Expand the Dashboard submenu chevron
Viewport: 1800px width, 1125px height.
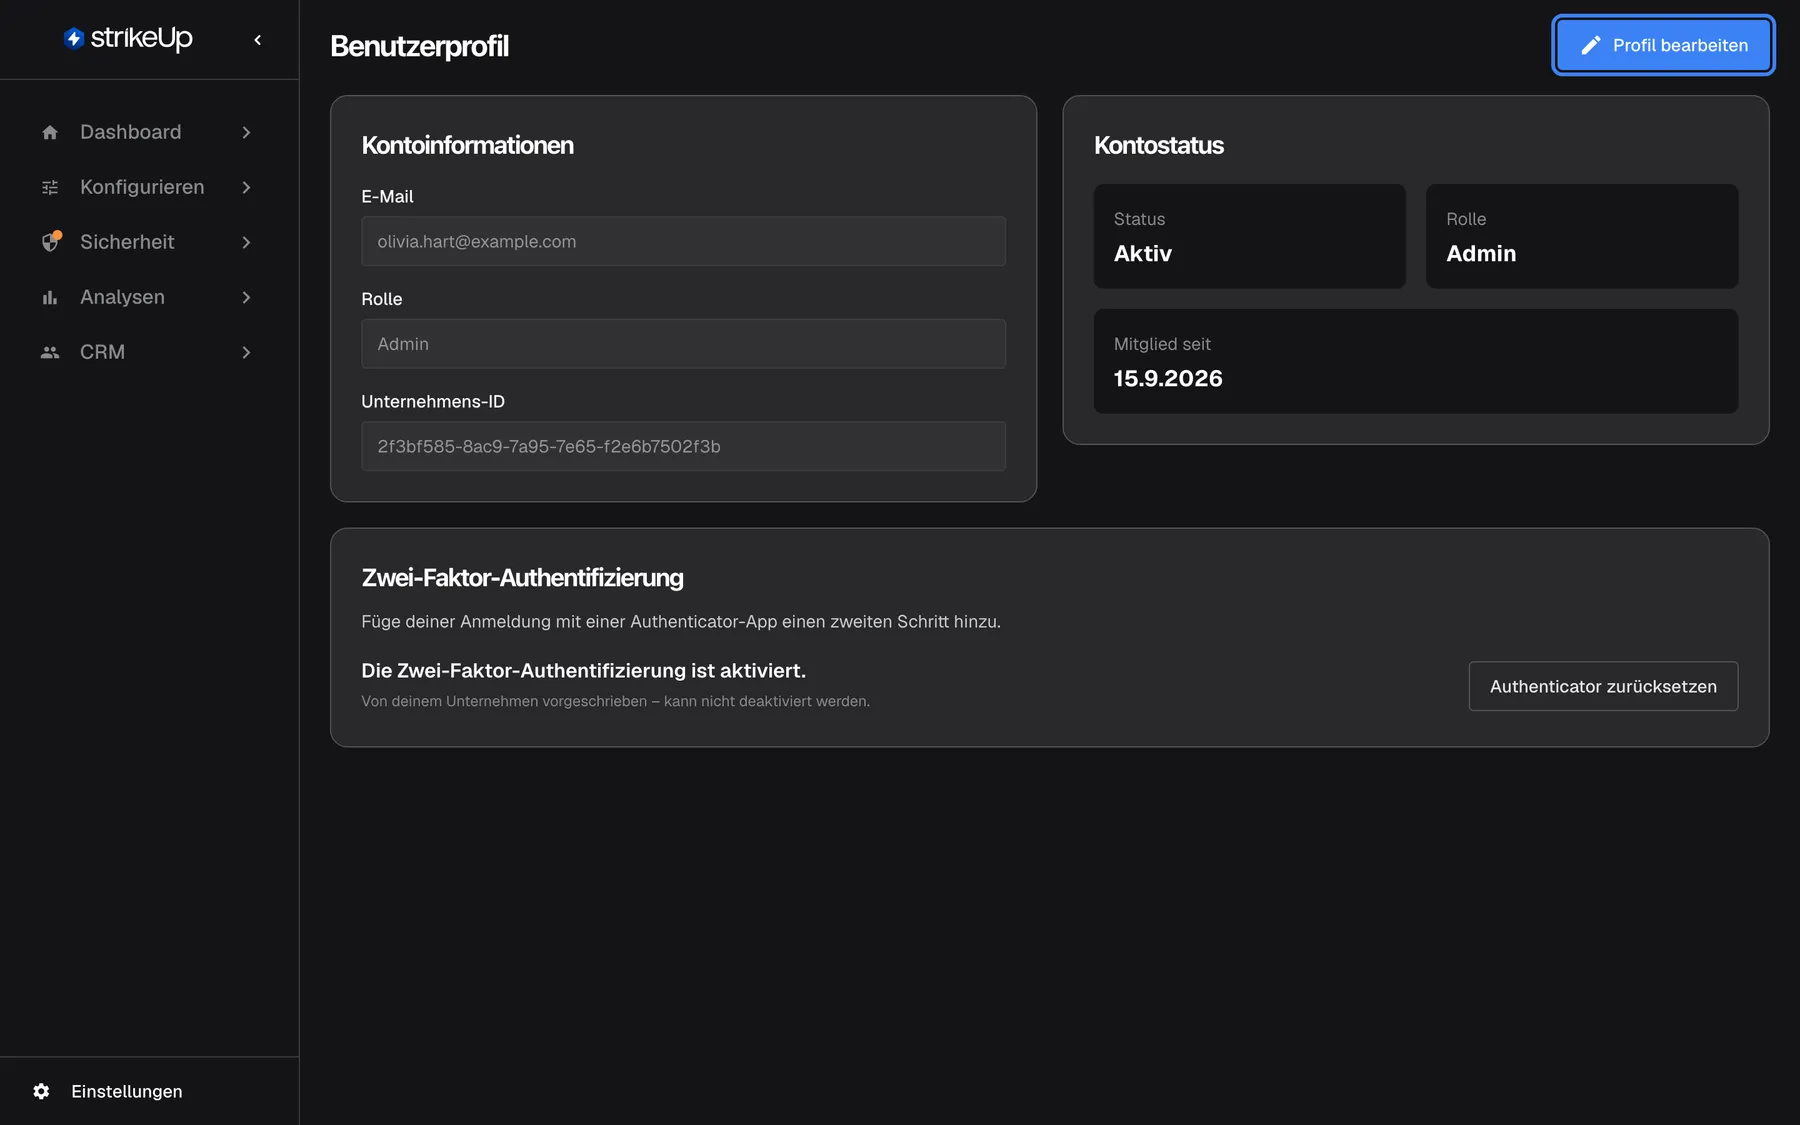246,132
